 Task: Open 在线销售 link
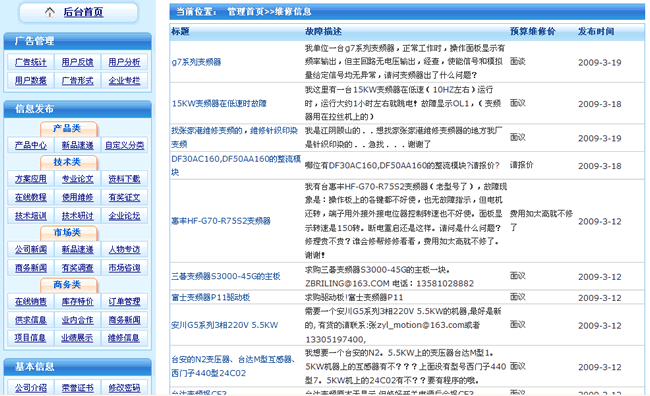31,301
